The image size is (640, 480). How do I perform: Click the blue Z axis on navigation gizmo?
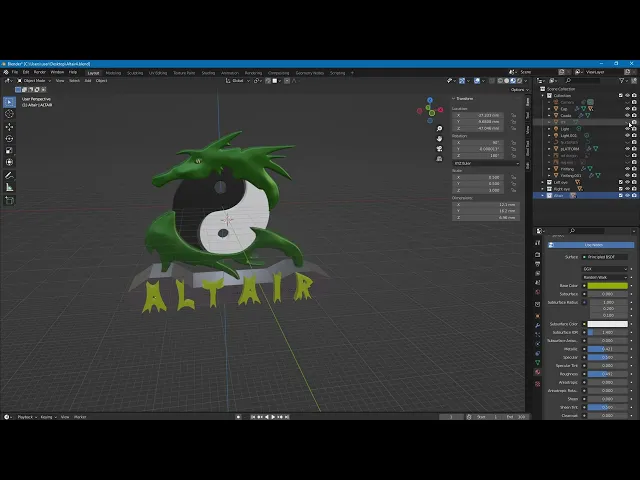coord(430,100)
